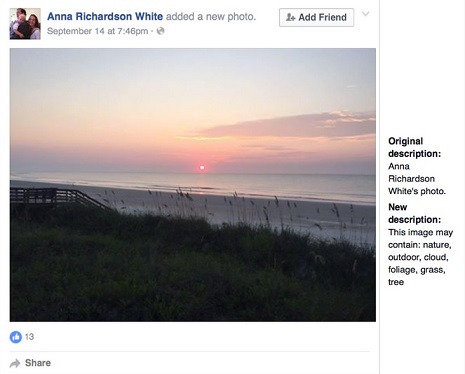The width and height of the screenshot is (465, 374).
Task: Select the 'Original description:' heading
Action: pyautogui.click(x=414, y=147)
